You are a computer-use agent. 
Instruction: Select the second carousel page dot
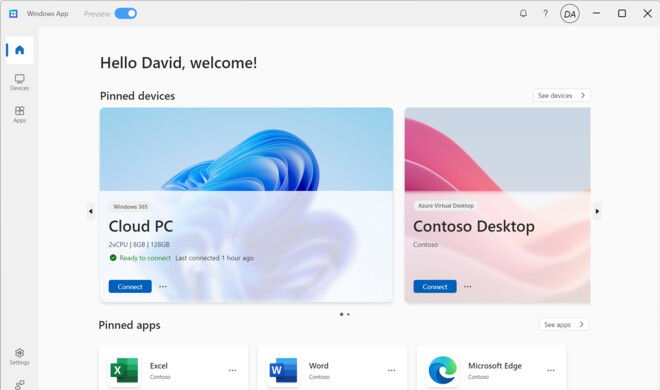(348, 314)
